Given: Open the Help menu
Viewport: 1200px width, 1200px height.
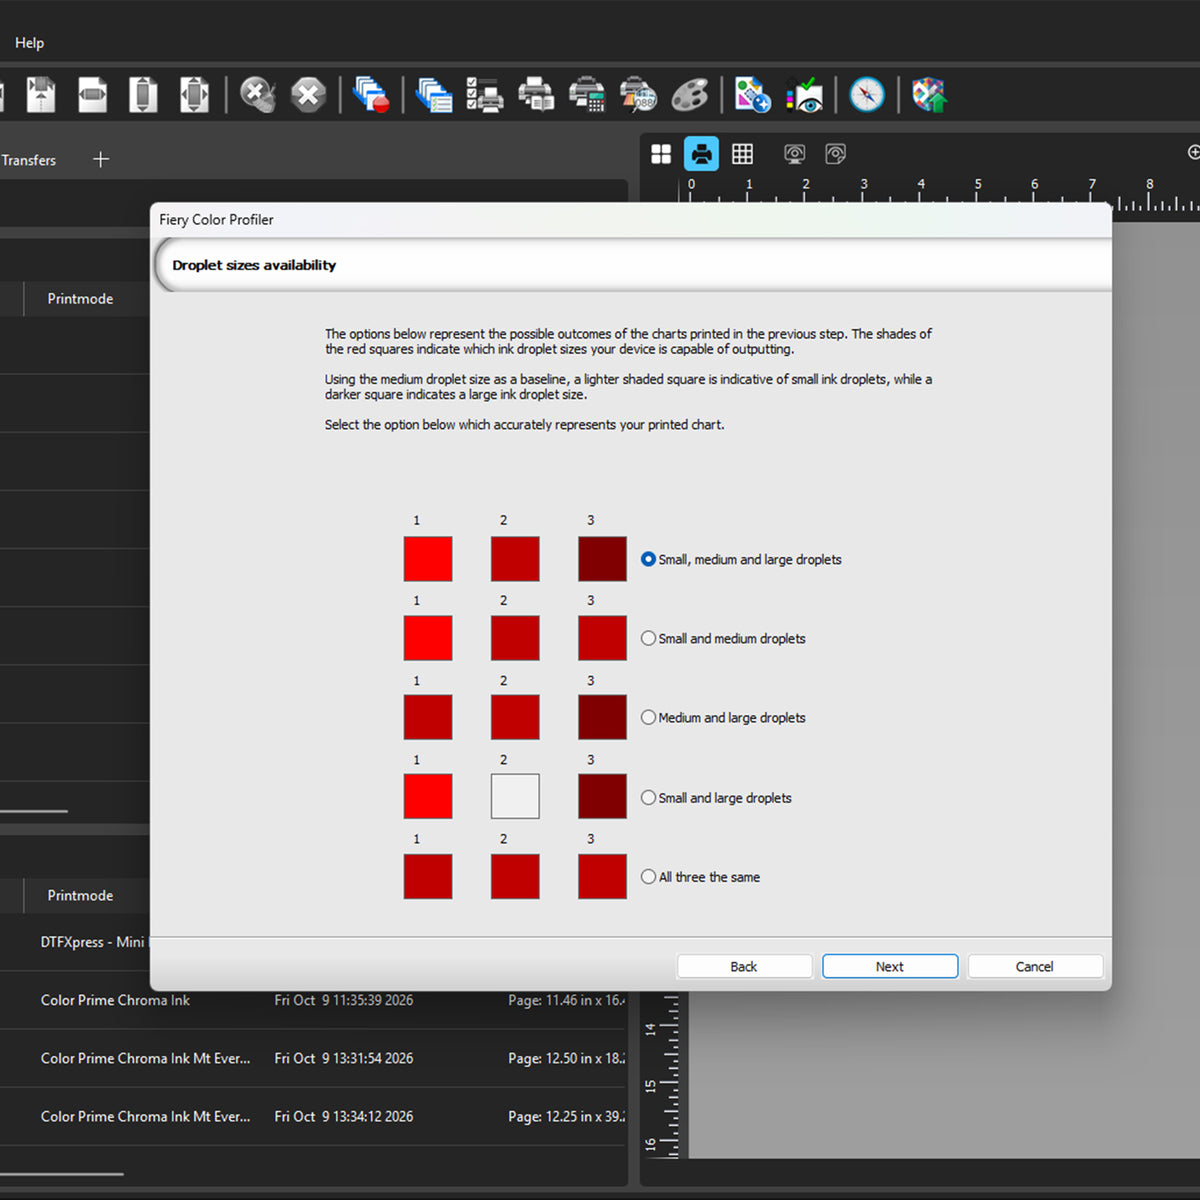Looking at the screenshot, I should tap(29, 43).
